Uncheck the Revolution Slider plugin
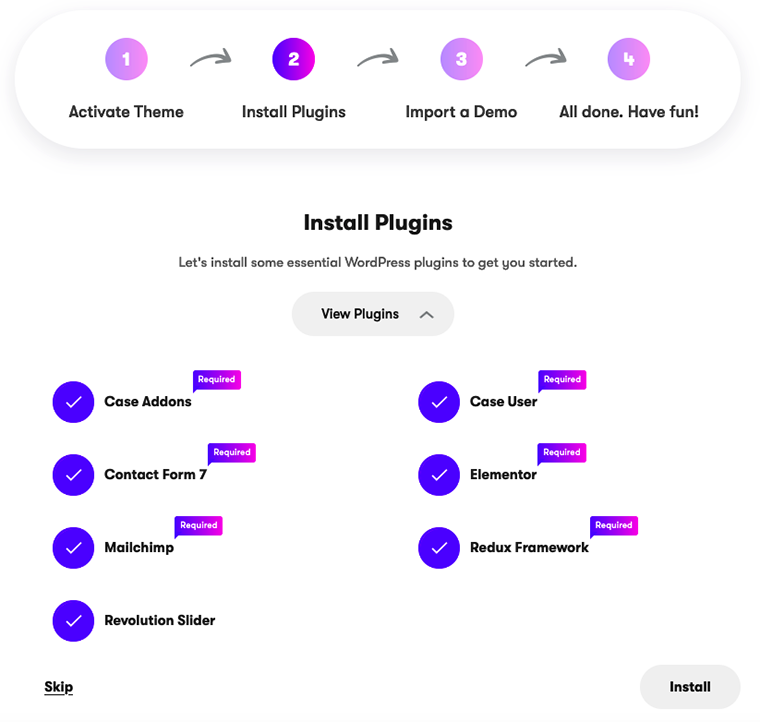This screenshot has height=722, width=760. click(x=73, y=621)
